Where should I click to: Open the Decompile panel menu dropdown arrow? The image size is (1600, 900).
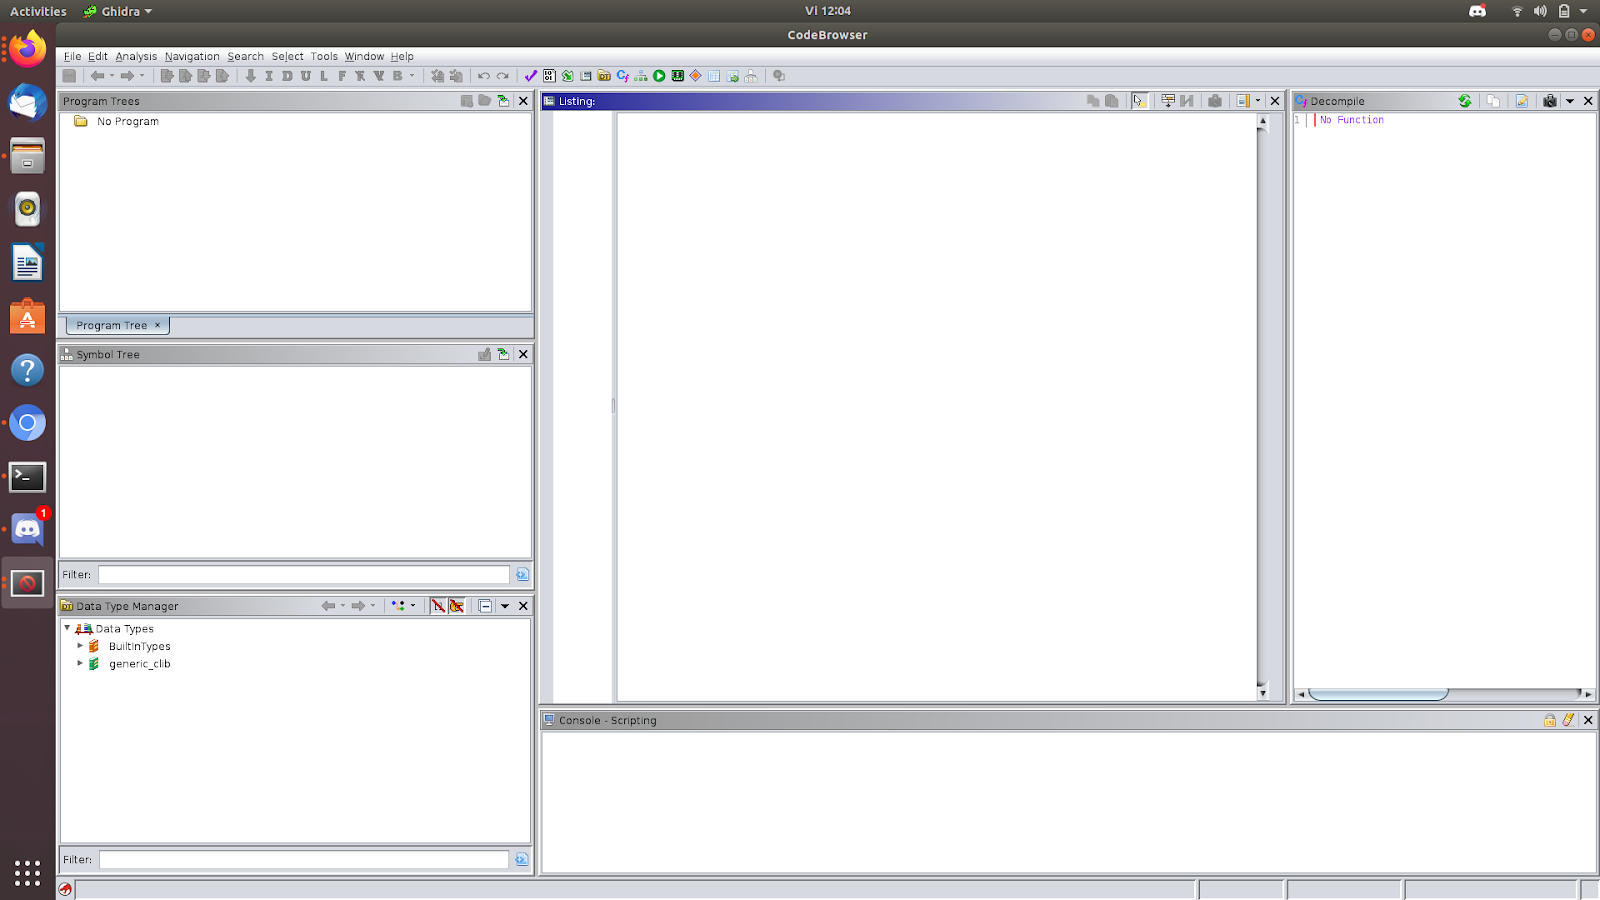tap(1570, 101)
